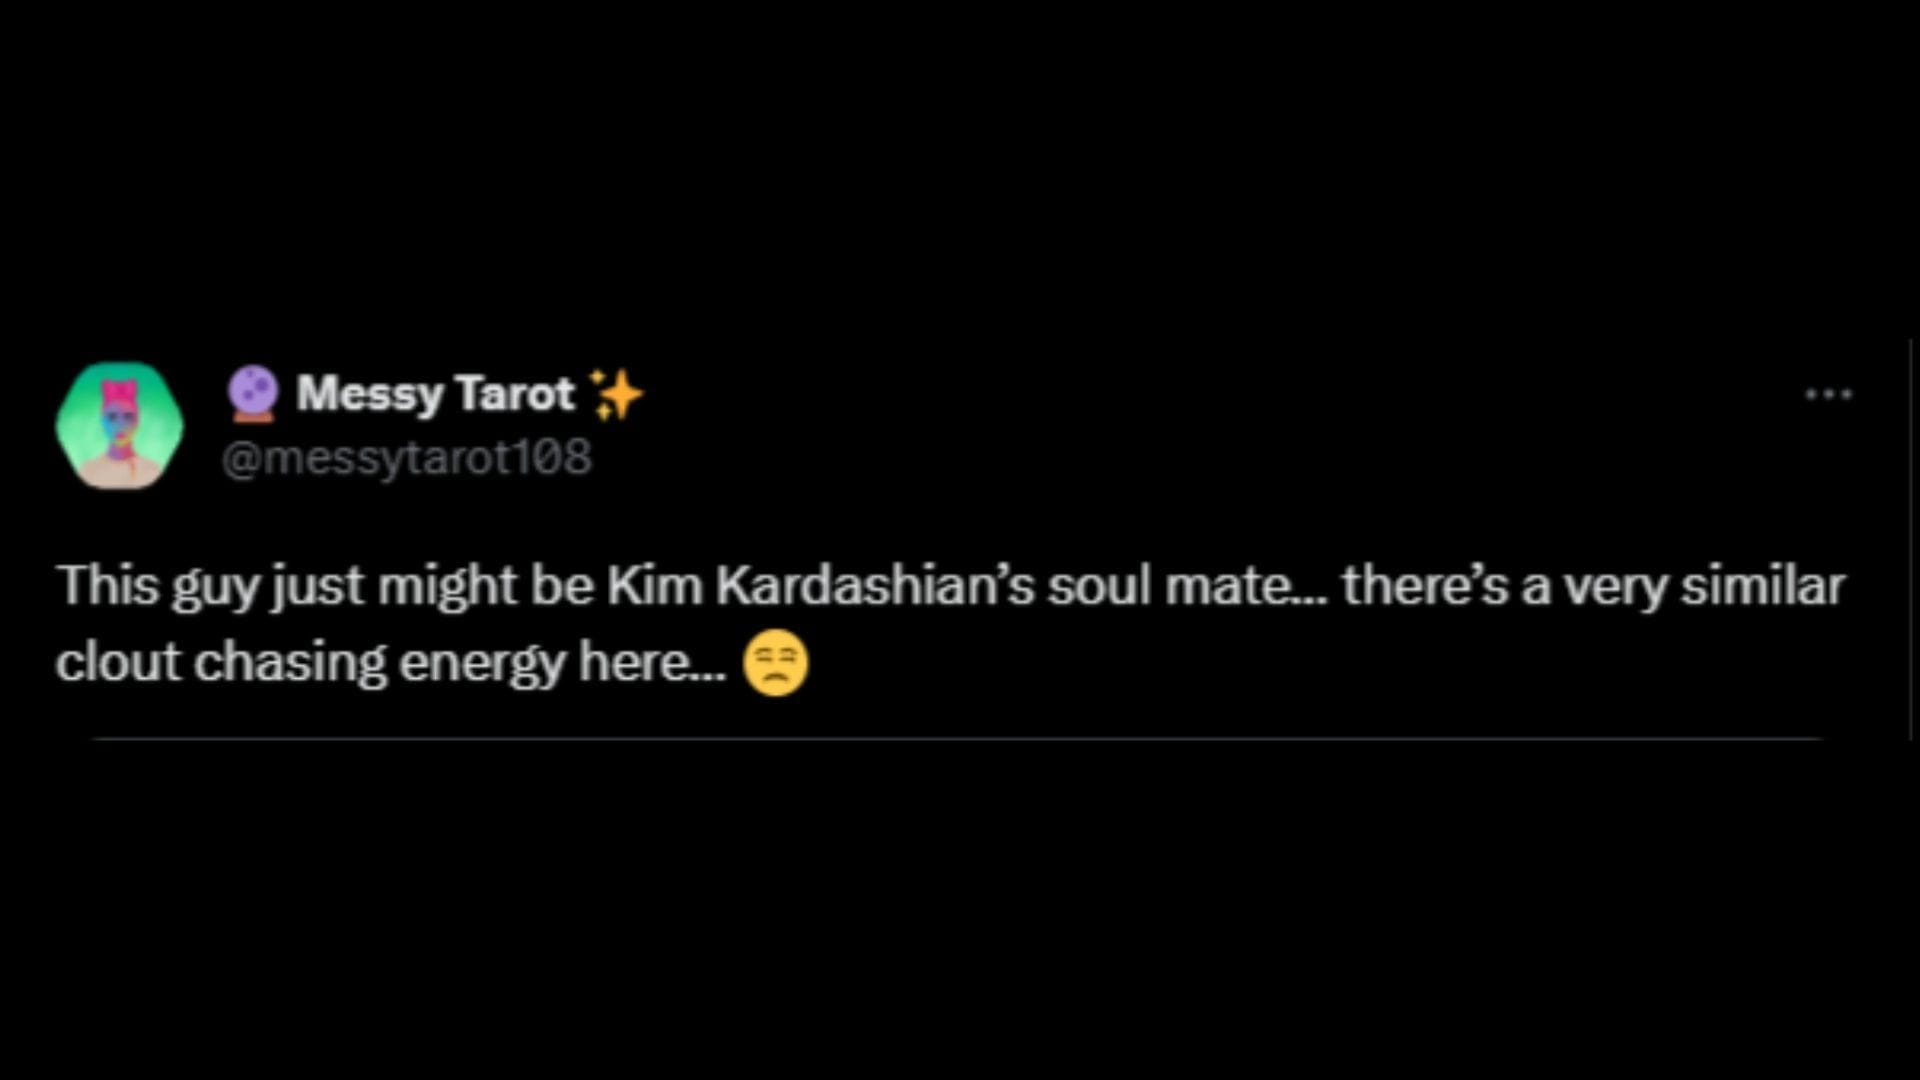Viewport: 1920px width, 1080px height.
Task: Click the words "Kim Kardashian's" in the tweet
Action: [x=820, y=585]
